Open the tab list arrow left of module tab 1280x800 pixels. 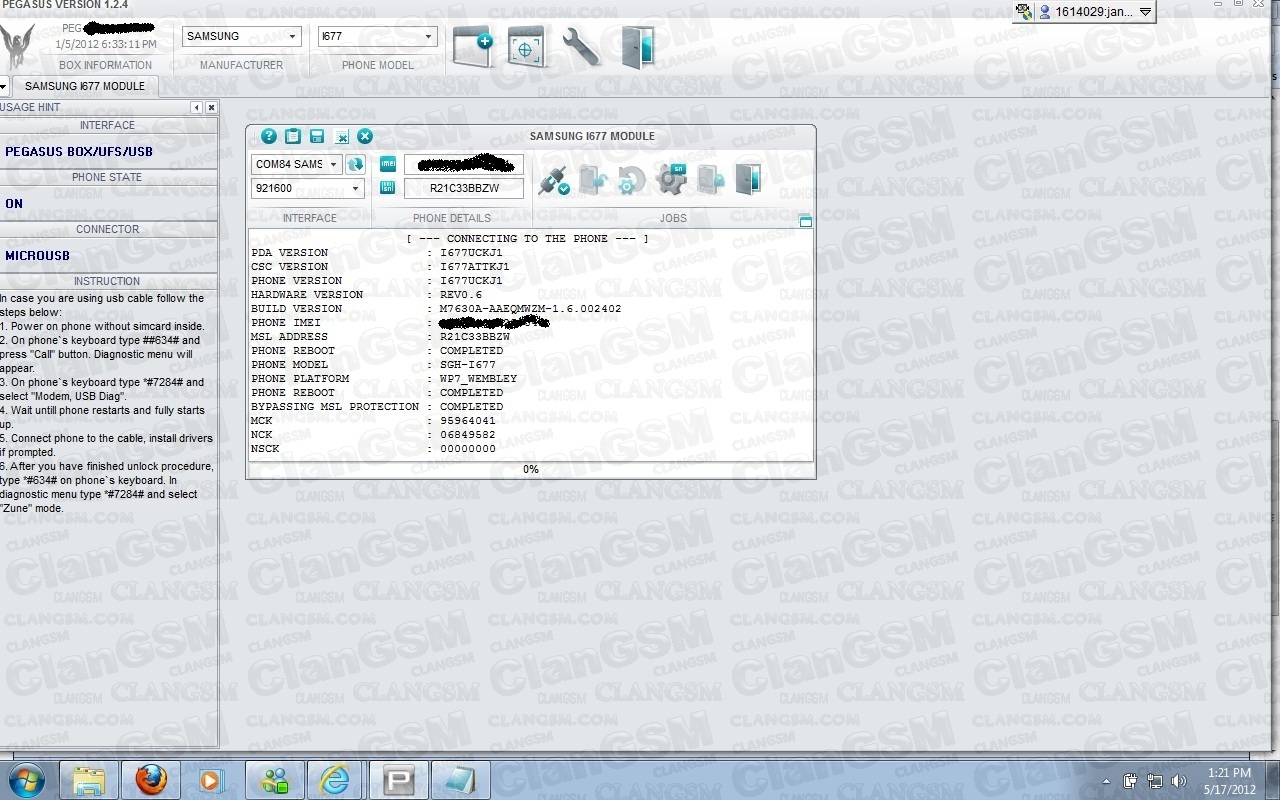click(4, 86)
